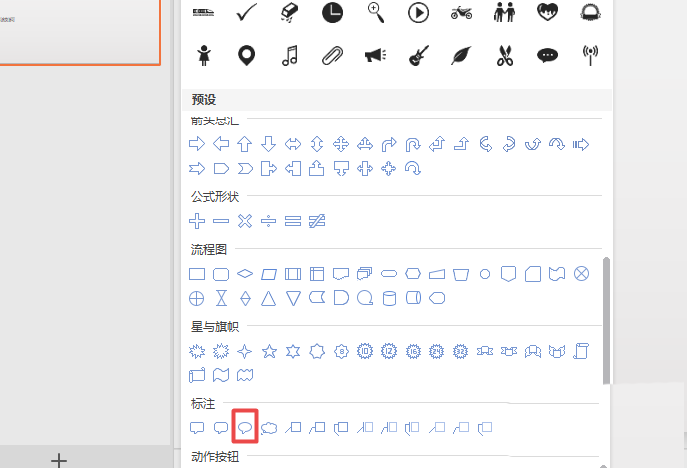This screenshot has width=687, height=468.
Task: Select the division sign equation shape
Action: [x=269, y=221]
